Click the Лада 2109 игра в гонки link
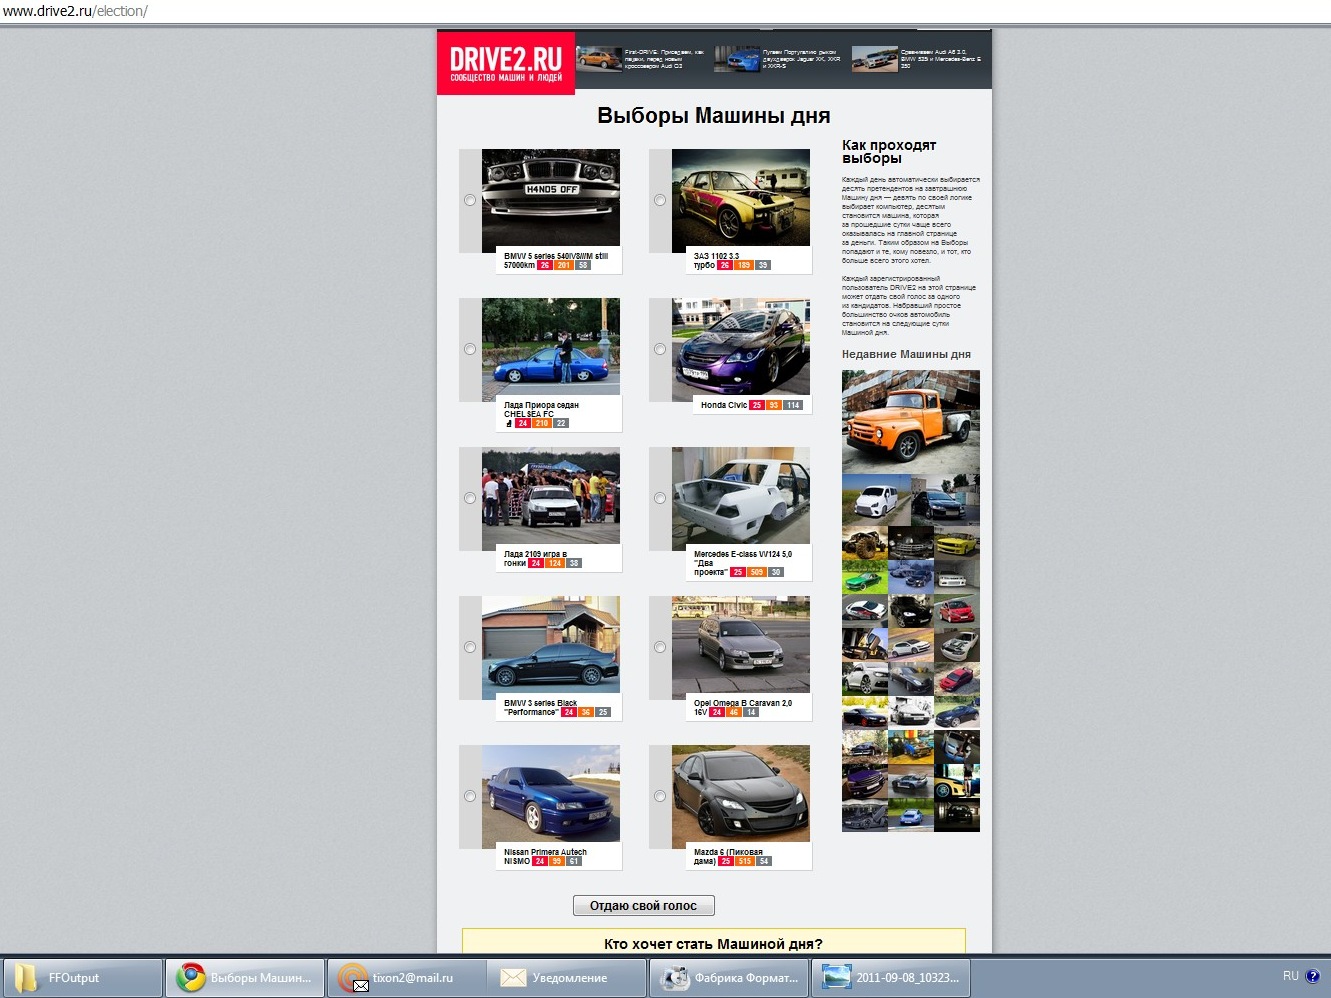This screenshot has height=998, width=1331. [535, 558]
